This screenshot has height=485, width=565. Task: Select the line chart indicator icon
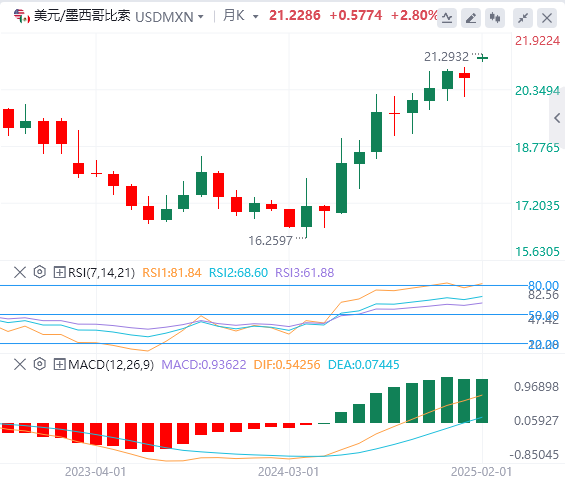(x=447, y=18)
